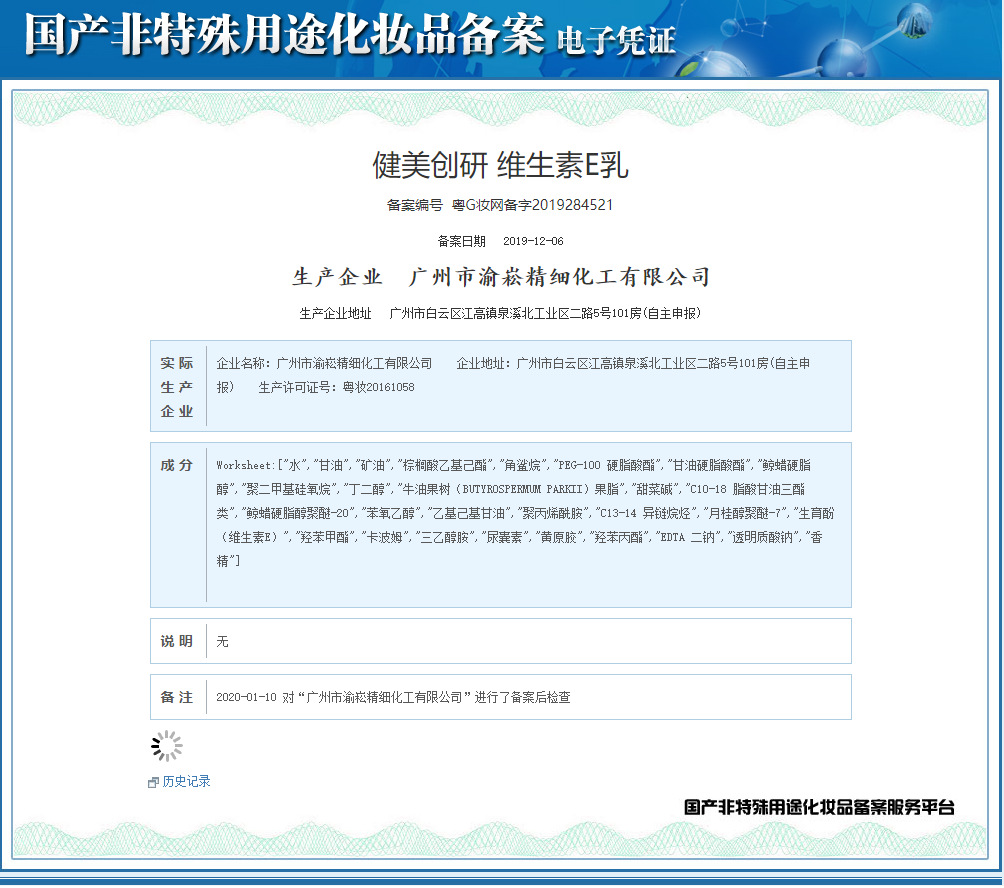Click the 备案日期 label
1004x888 pixels.
462,241
